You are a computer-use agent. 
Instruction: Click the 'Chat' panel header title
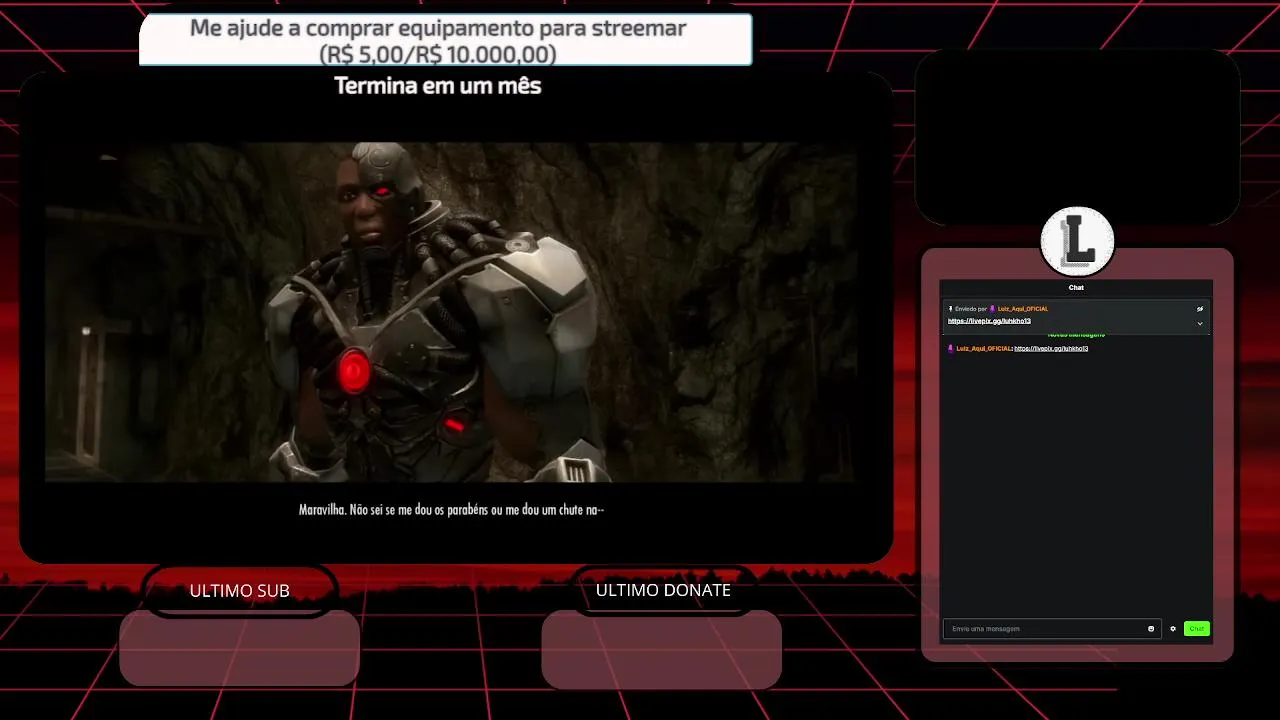point(1076,288)
